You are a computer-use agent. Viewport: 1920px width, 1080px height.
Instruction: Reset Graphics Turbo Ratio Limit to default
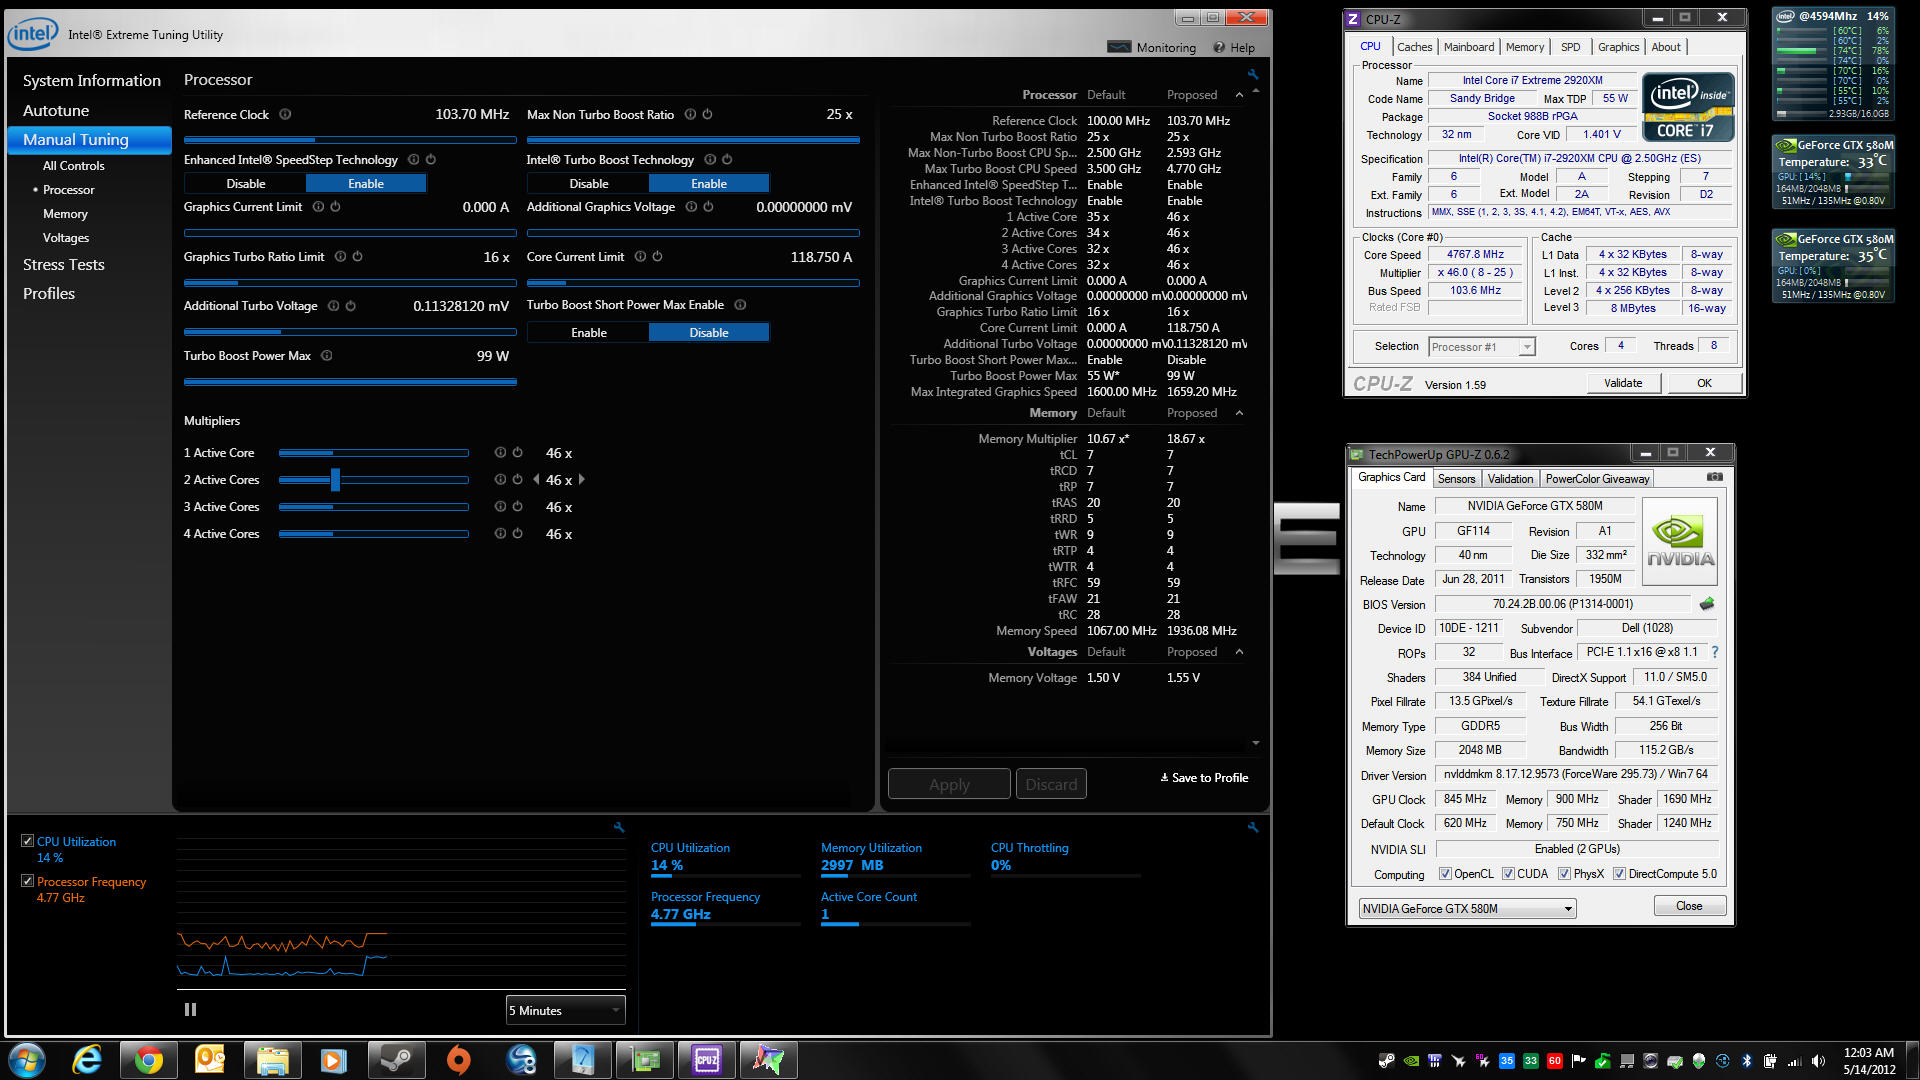(x=357, y=257)
